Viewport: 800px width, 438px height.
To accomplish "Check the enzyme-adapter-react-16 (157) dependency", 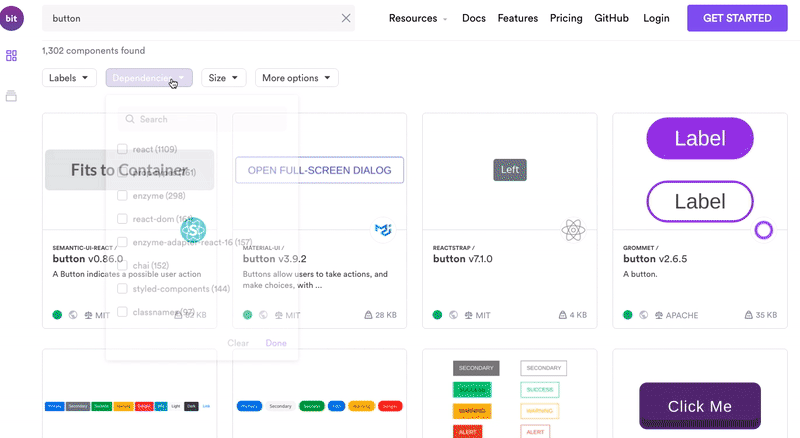I will pyautogui.click(x=122, y=242).
